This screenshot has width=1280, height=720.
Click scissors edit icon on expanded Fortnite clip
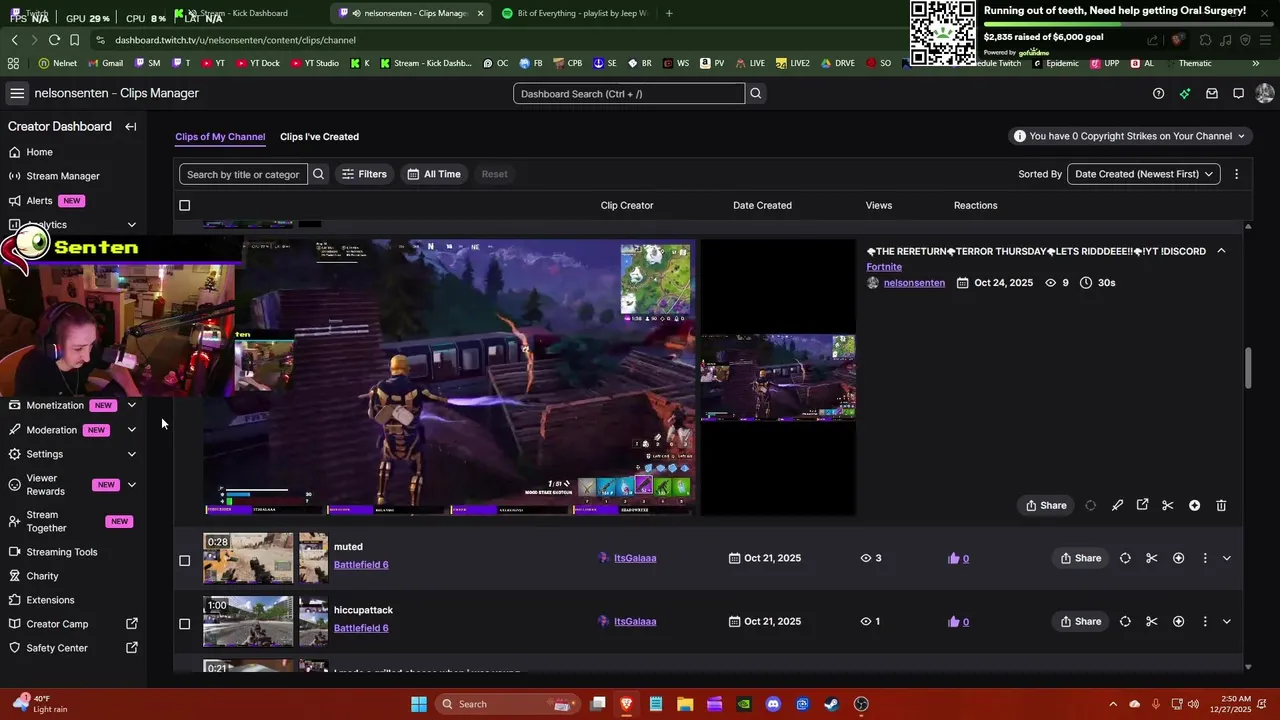pos(1167,505)
